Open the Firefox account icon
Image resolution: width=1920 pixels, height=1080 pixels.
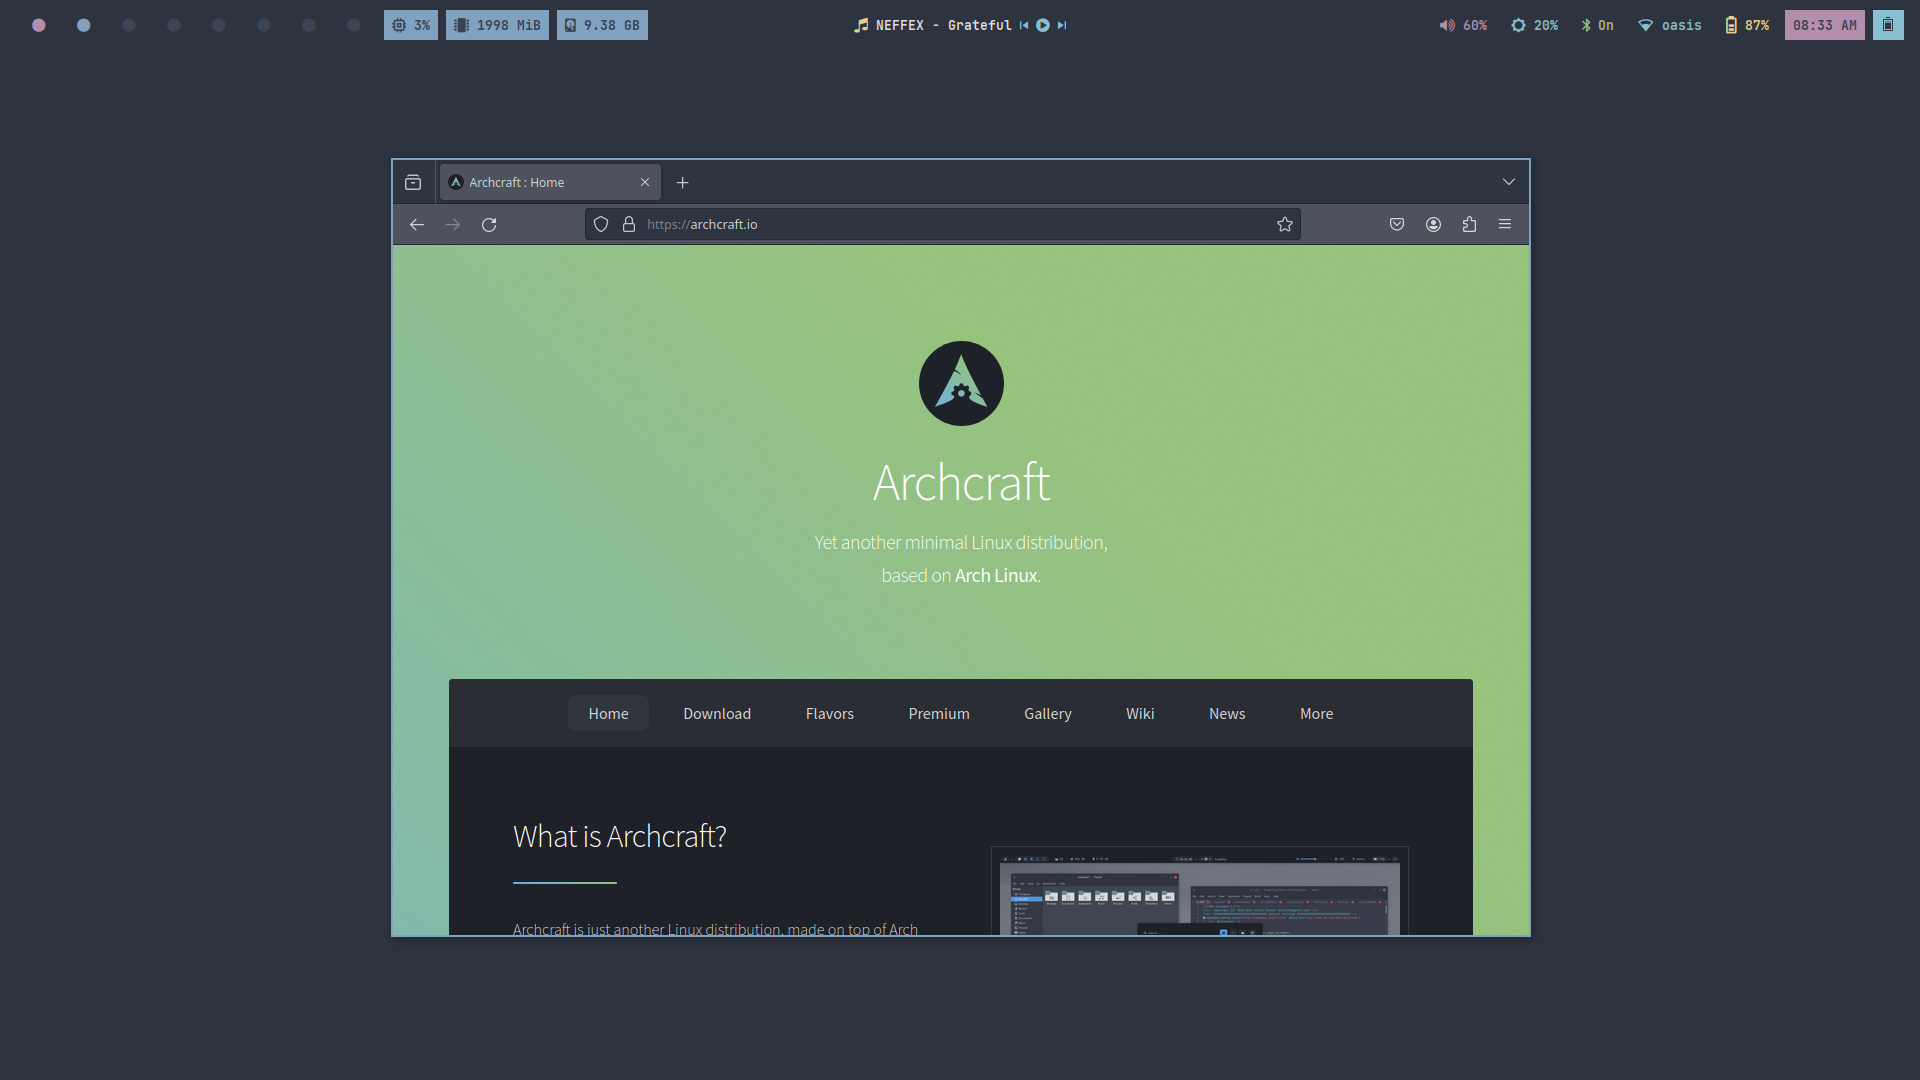(x=1433, y=225)
